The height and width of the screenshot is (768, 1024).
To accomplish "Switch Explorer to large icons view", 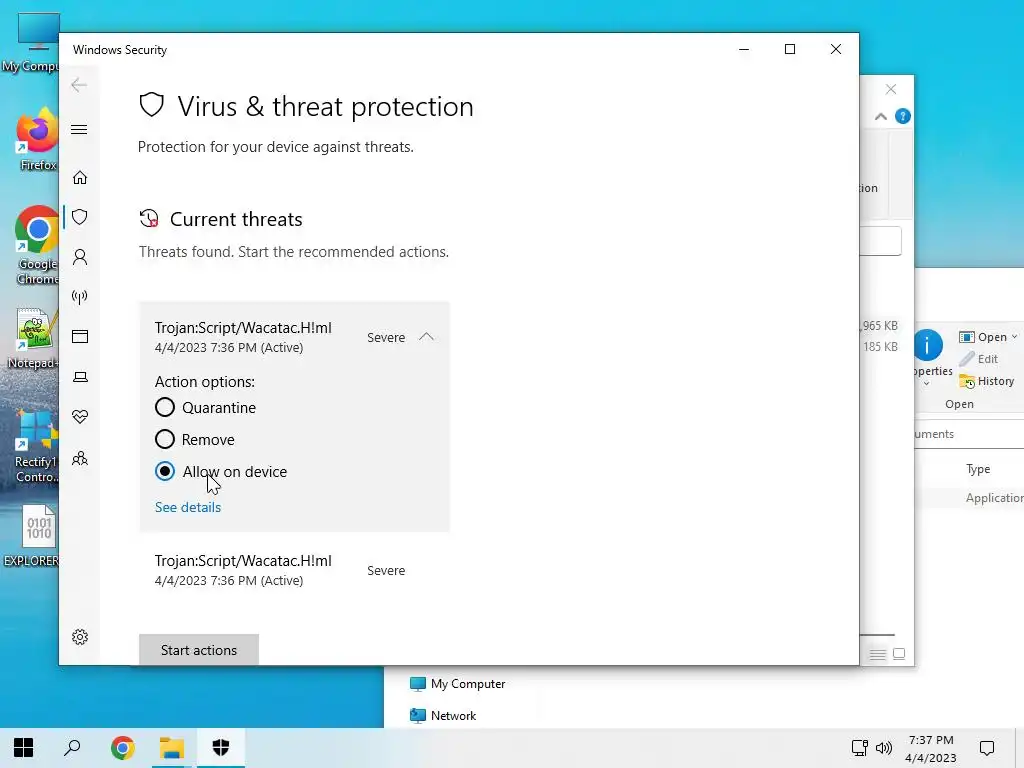I will [x=899, y=654].
